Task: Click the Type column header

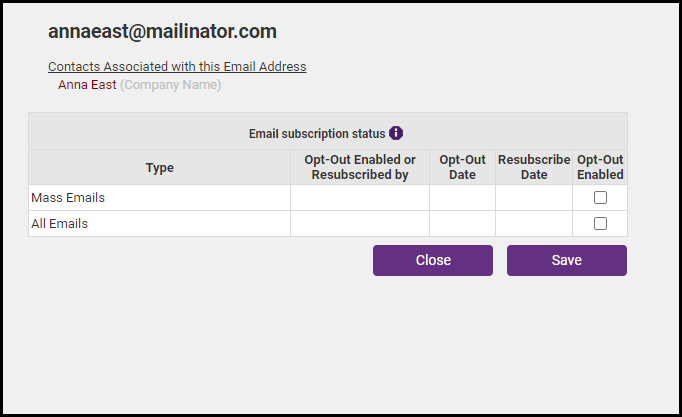Action: point(159,168)
